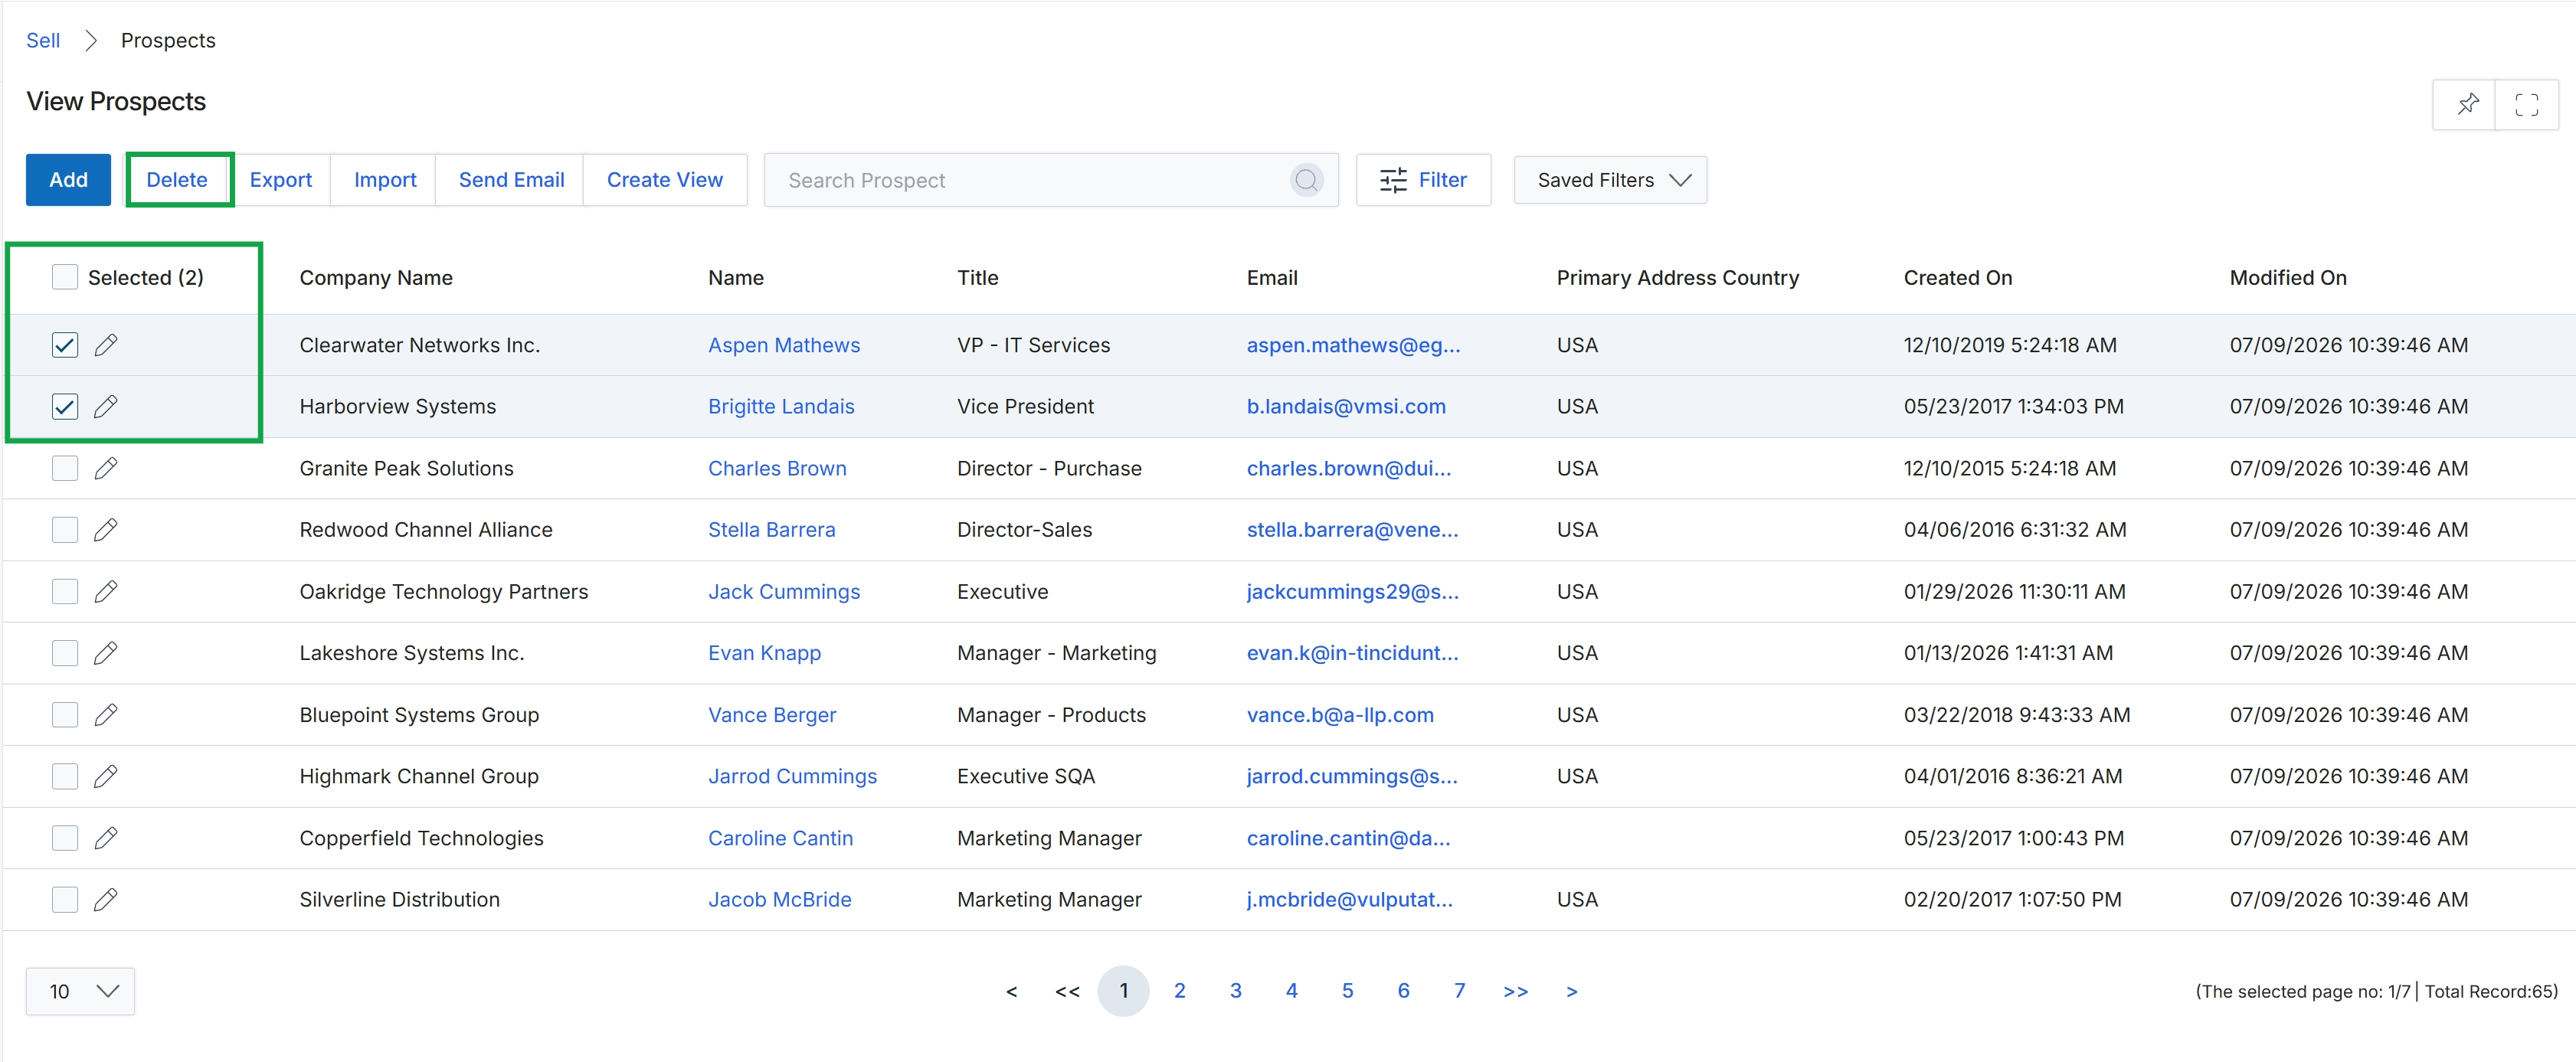Open Jarrod Cummings prospect
2576x1062 pixels.
[x=792, y=776]
